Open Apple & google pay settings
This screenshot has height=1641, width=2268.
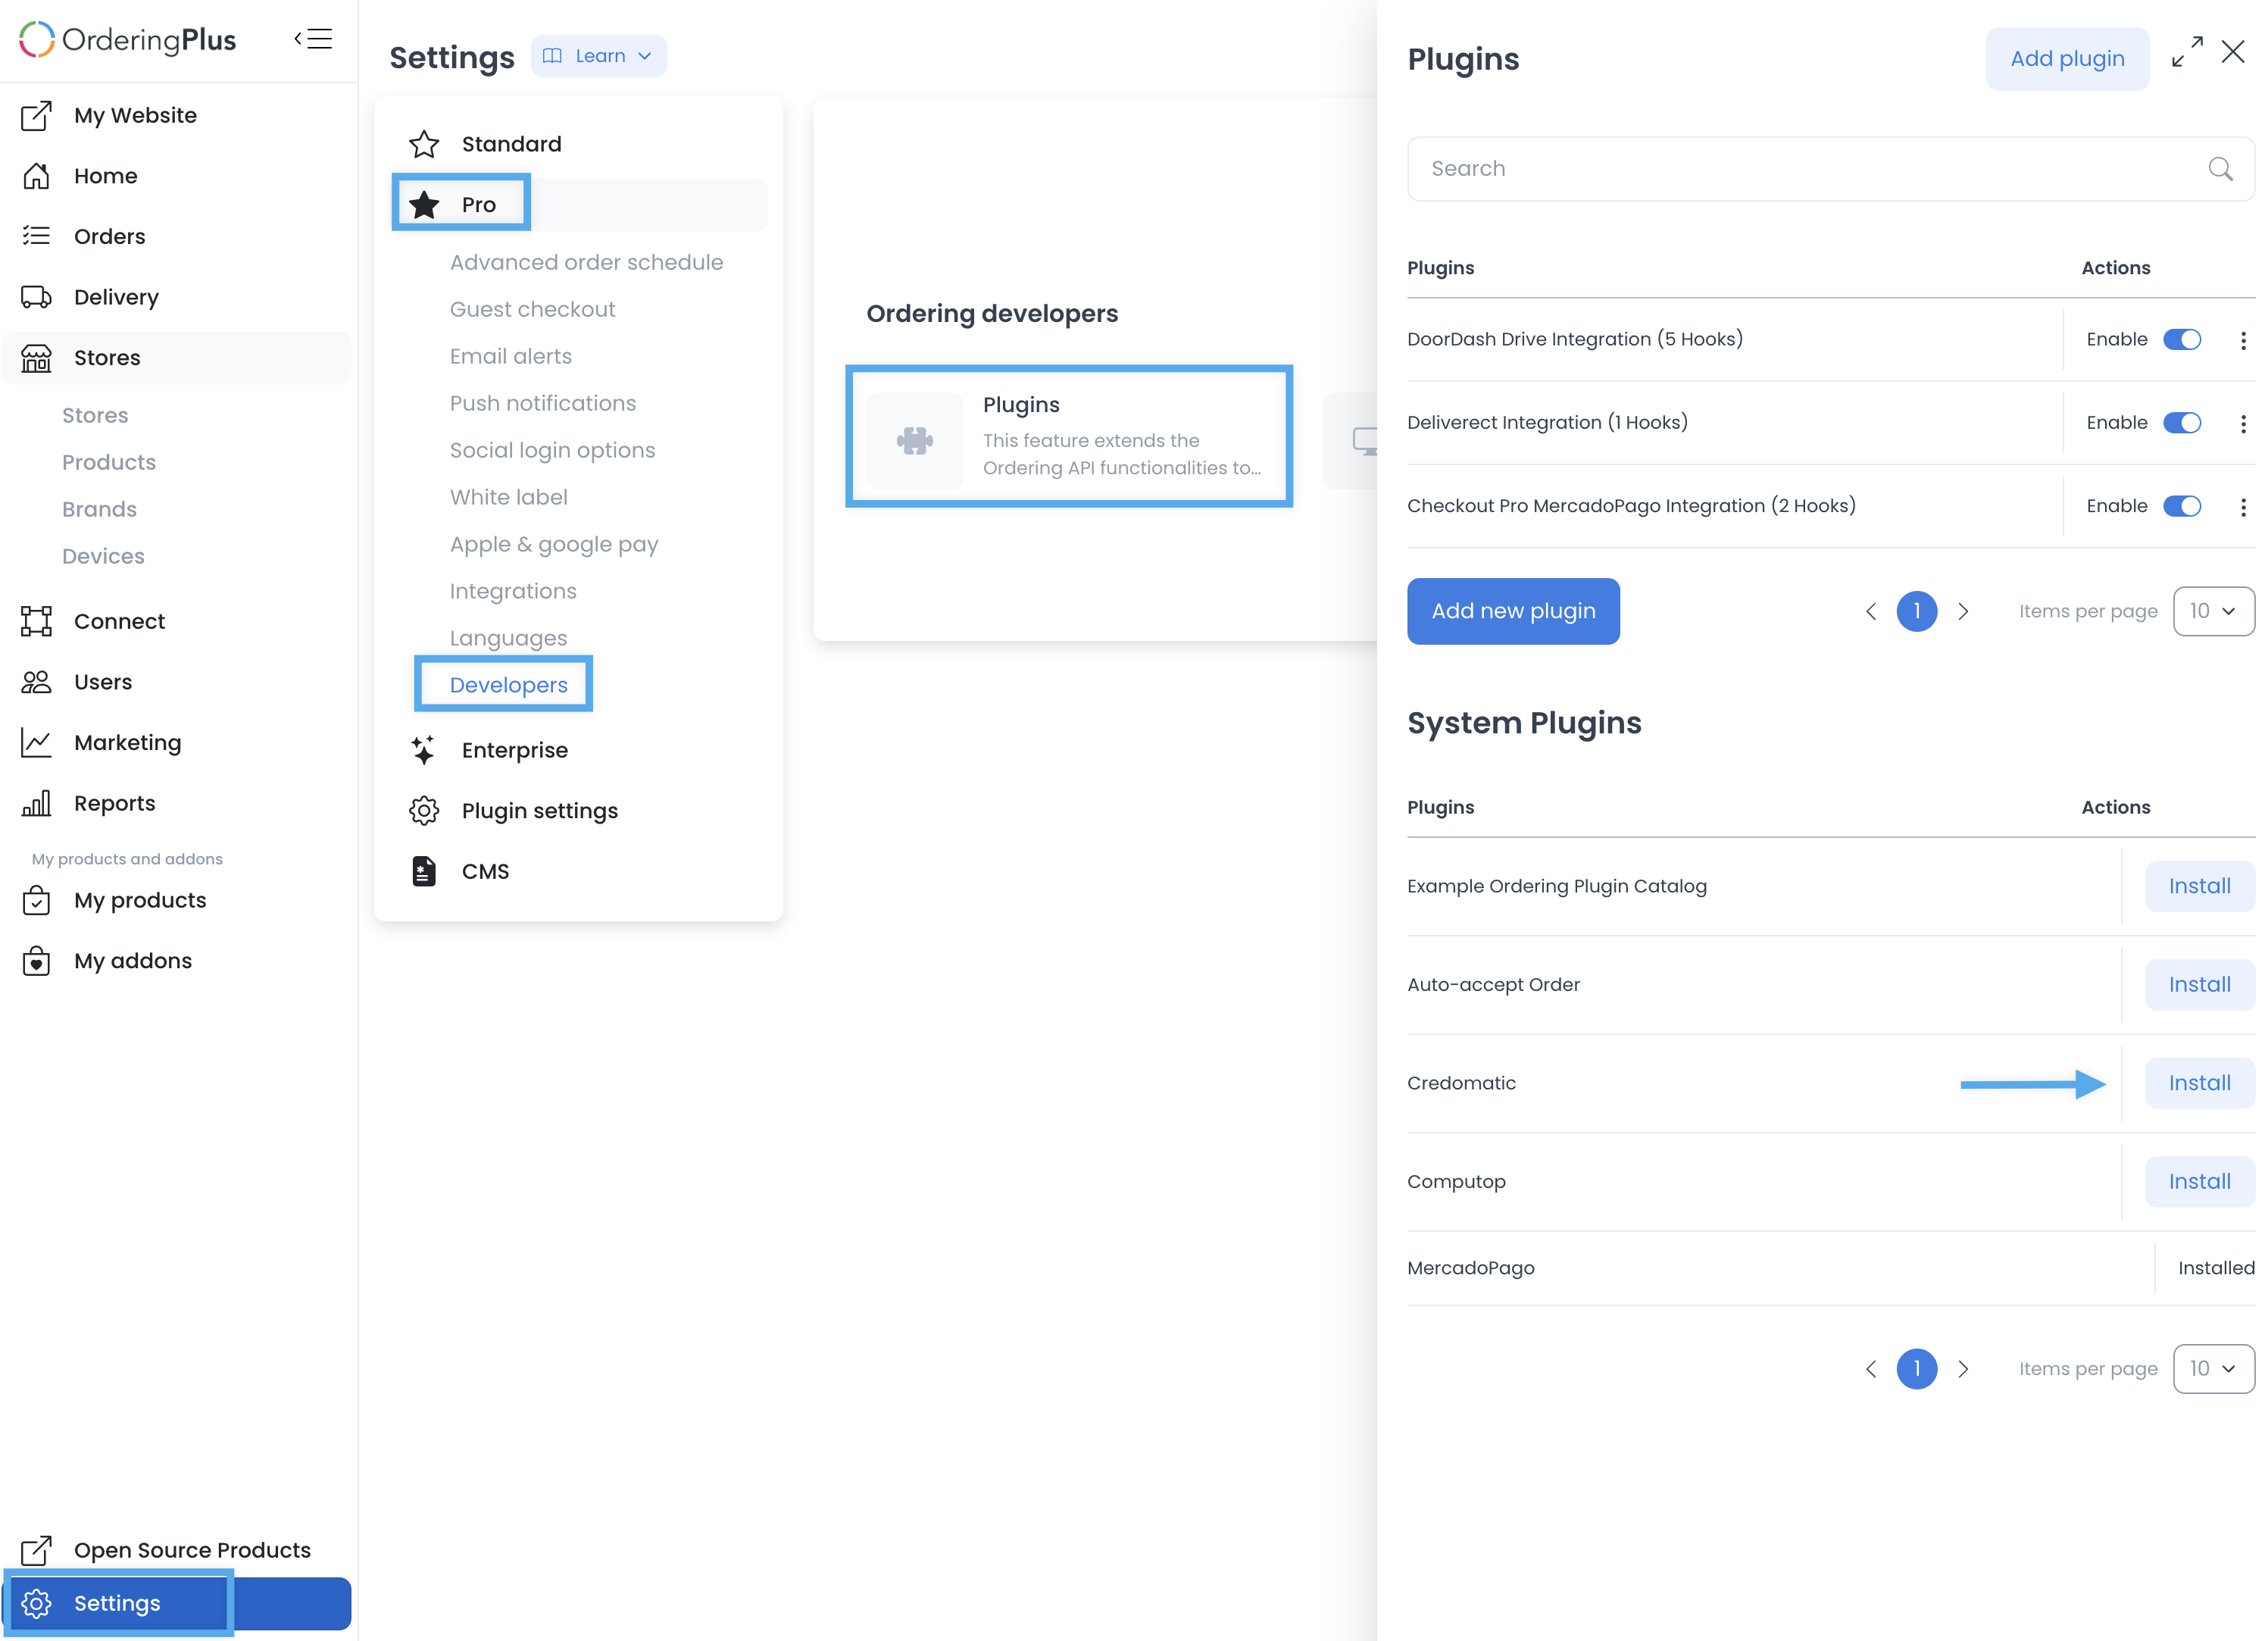(554, 544)
